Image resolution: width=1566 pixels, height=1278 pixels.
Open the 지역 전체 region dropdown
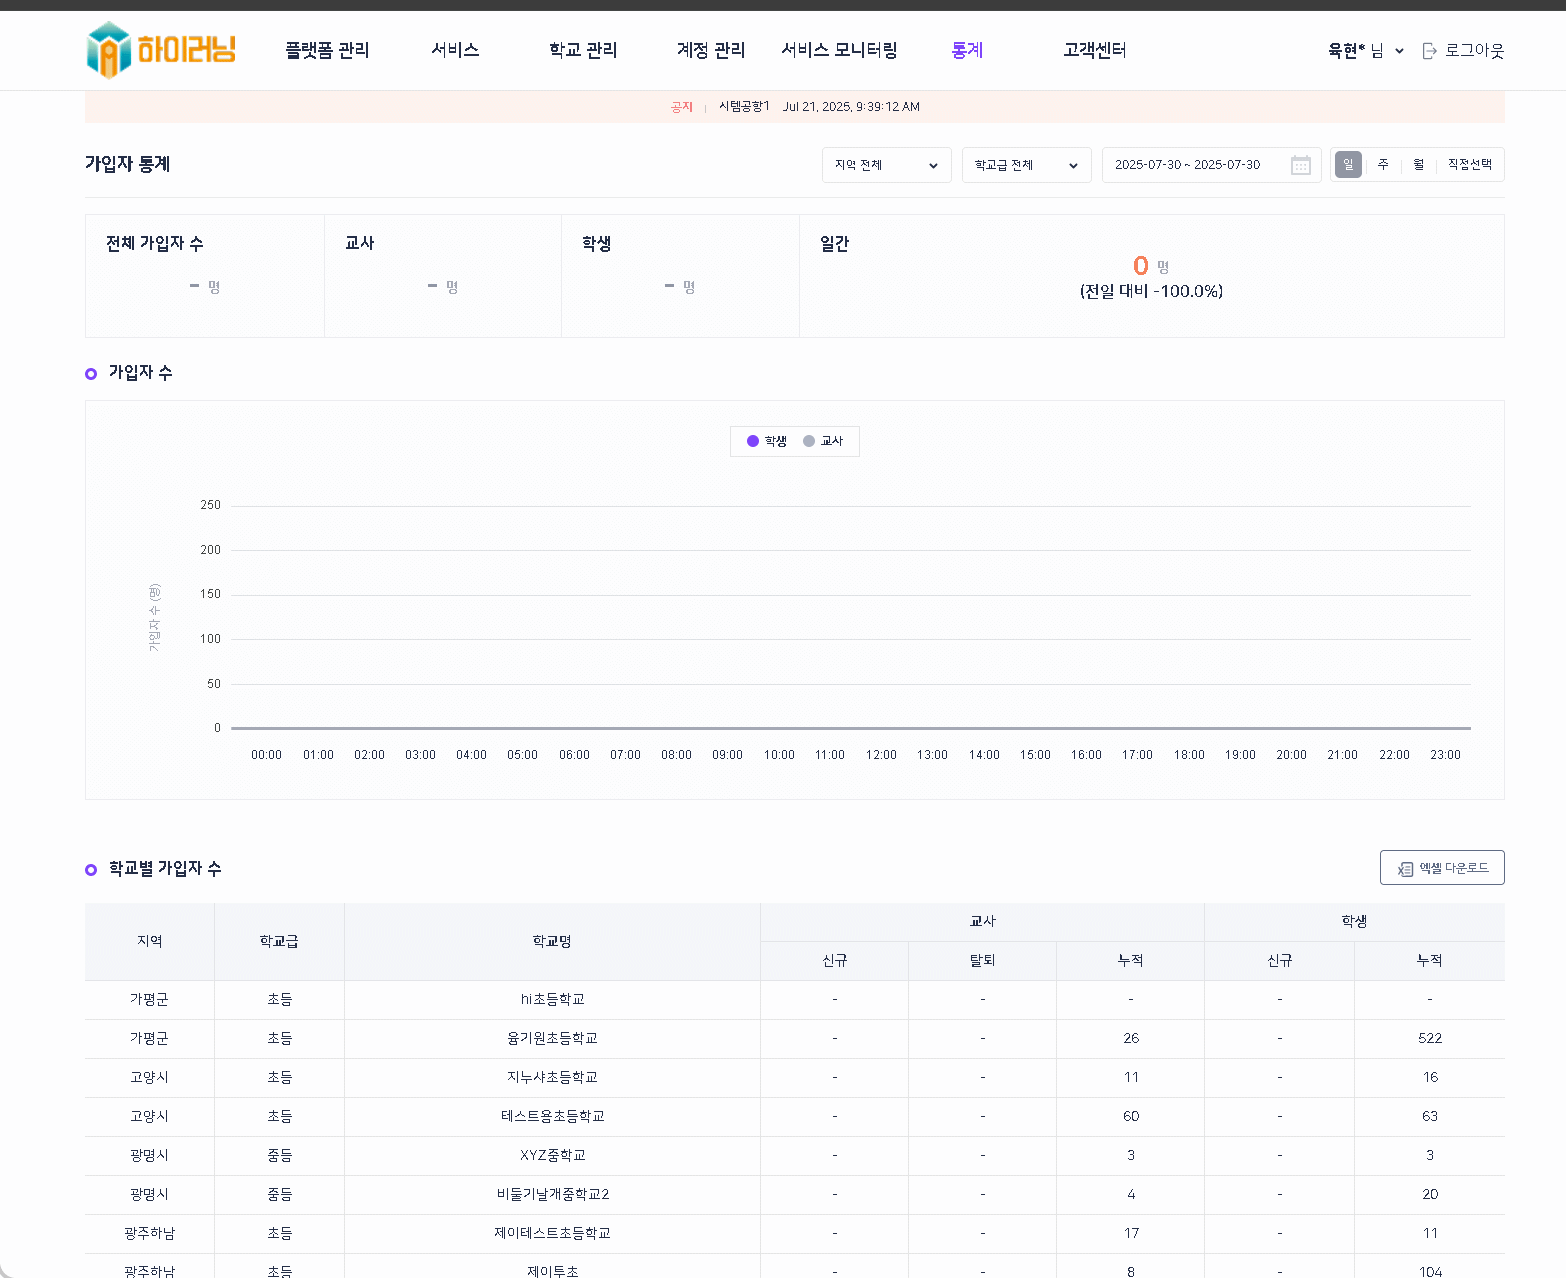click(x=886, y=165)
